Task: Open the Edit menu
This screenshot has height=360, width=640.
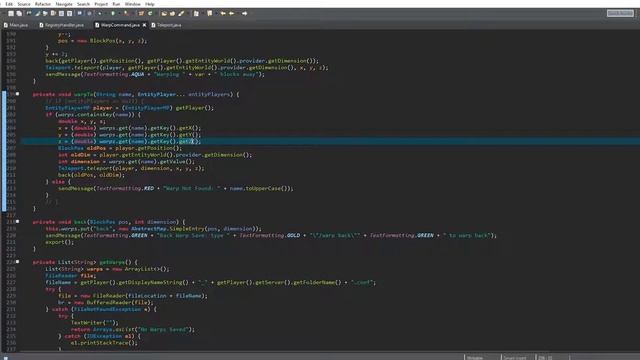Action: pyautogui.click(x=9, y=4)
